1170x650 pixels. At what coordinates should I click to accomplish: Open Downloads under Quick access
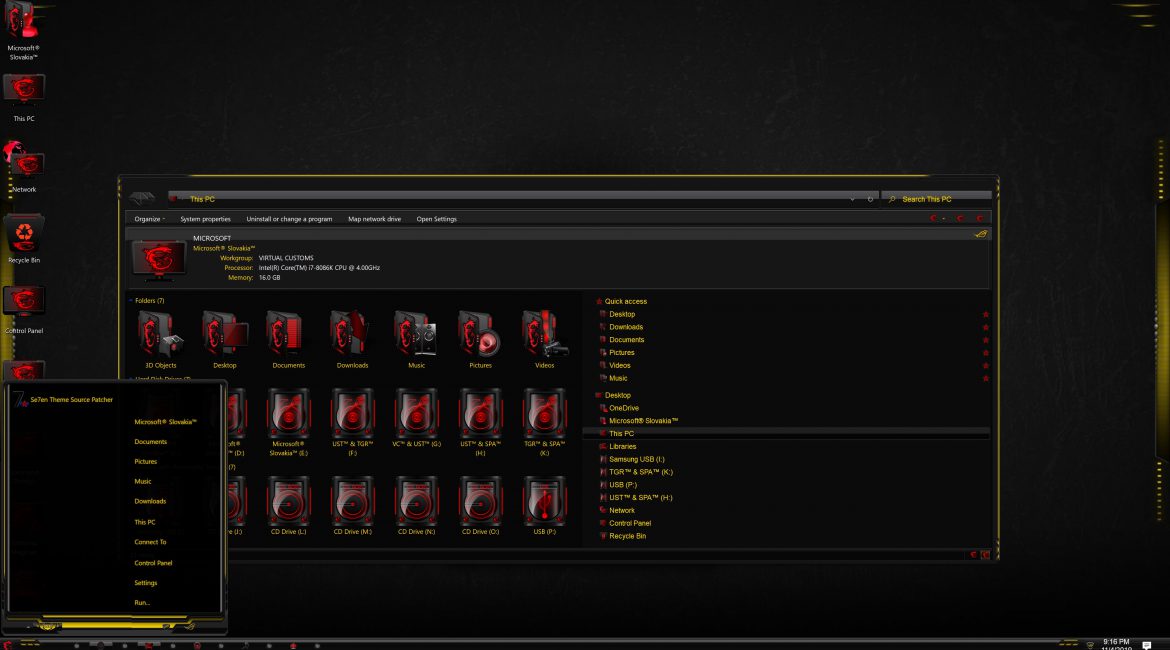click(x=625, y=327)
